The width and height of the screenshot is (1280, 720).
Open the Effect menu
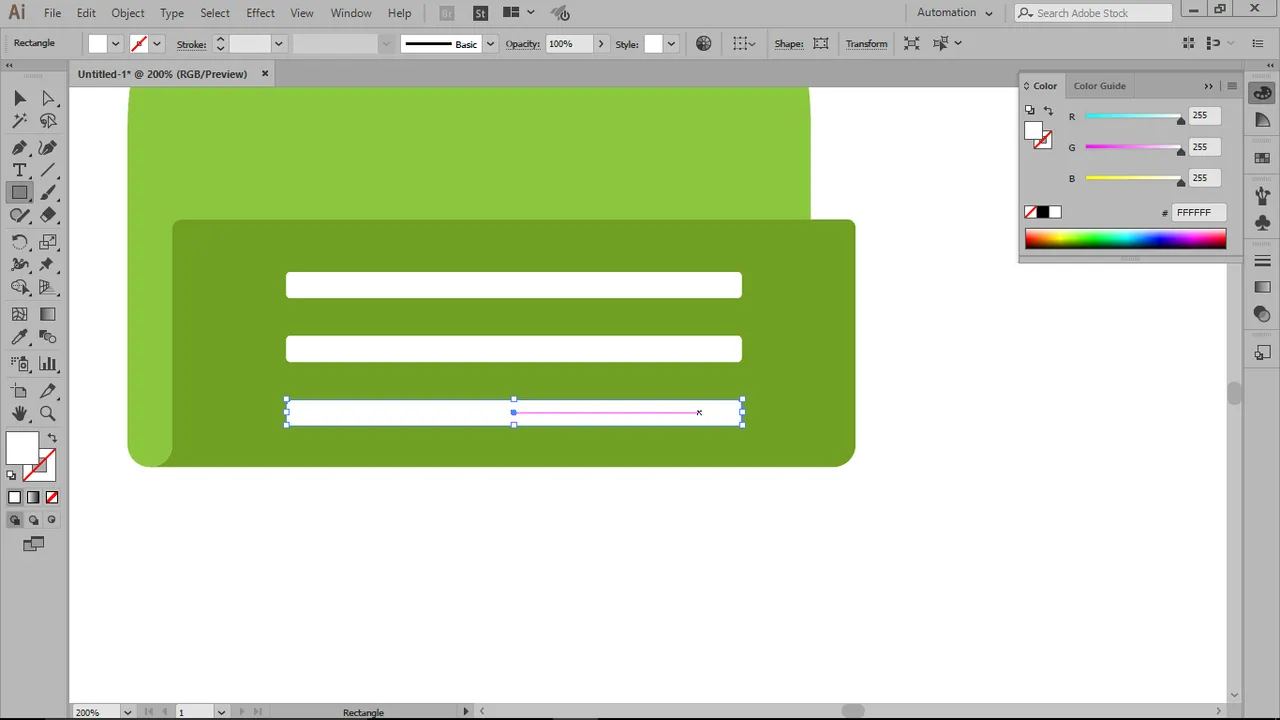click(x=260, y=13)
